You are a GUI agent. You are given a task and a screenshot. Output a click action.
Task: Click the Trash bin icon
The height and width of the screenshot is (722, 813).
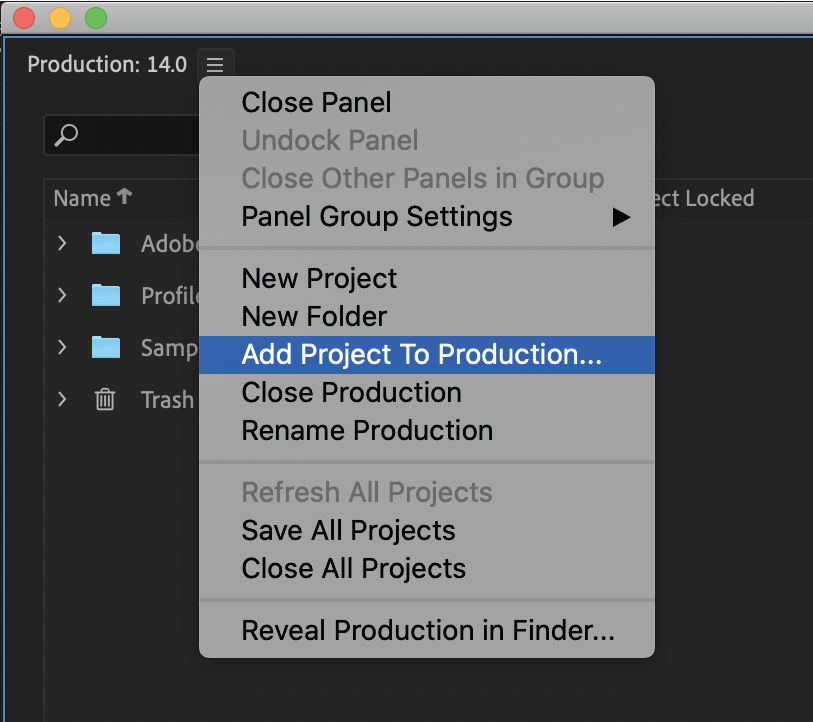point(105,399)
